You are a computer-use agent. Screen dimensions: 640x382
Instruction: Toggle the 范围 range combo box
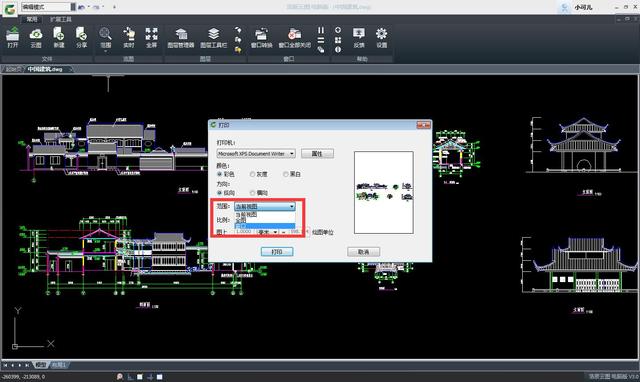tap(265, 207)
